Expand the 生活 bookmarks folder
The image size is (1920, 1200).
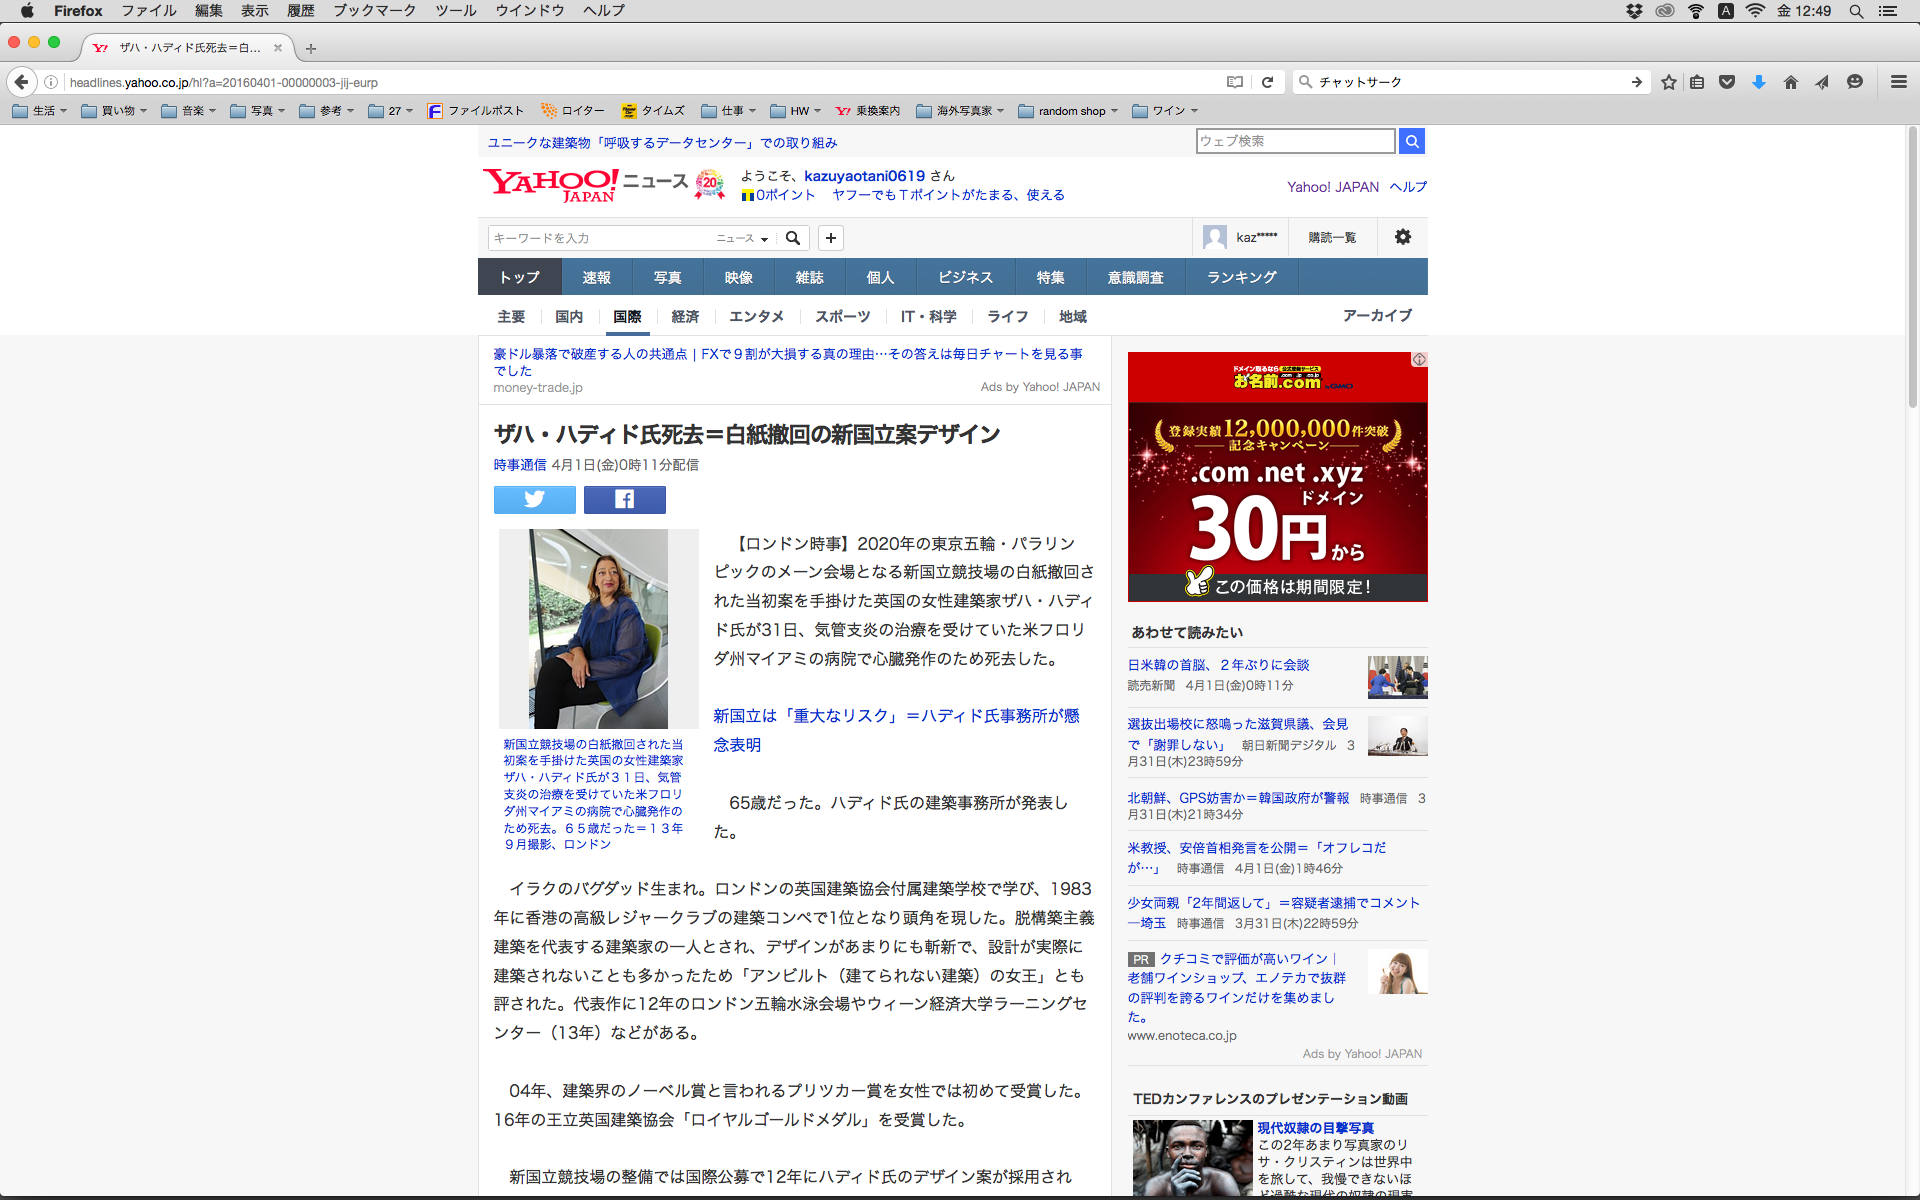(x=40, y=111)
